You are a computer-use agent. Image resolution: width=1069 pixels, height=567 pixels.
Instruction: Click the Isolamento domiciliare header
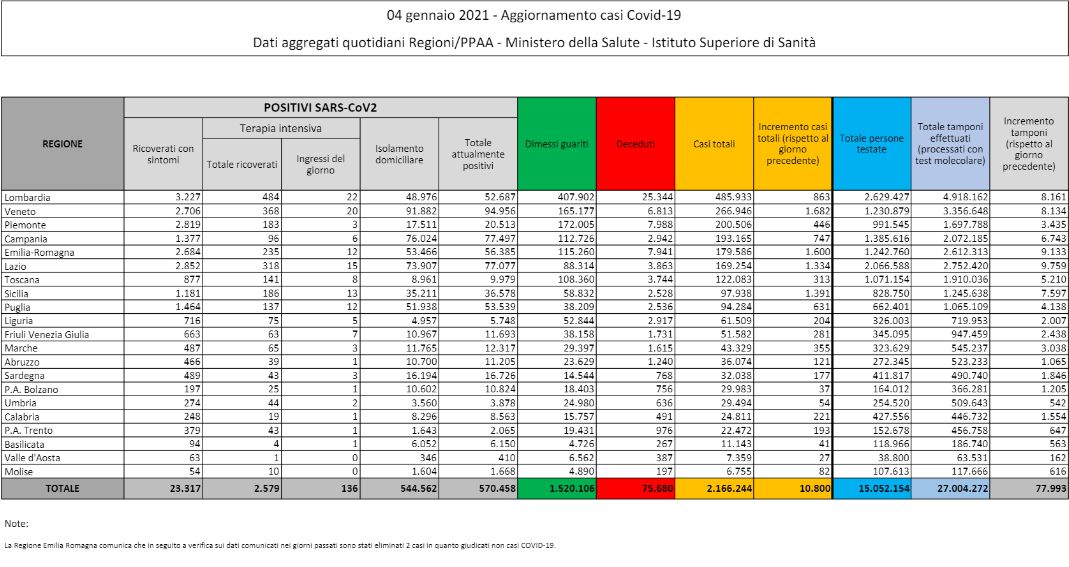pyautogui.click(x=400, y=154)
